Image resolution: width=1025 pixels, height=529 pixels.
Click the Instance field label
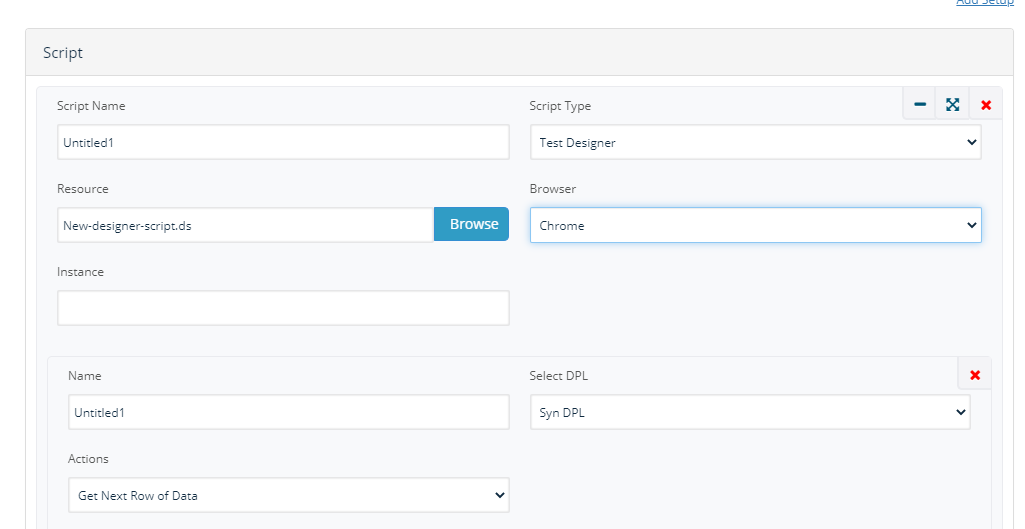tap(80, 272)
